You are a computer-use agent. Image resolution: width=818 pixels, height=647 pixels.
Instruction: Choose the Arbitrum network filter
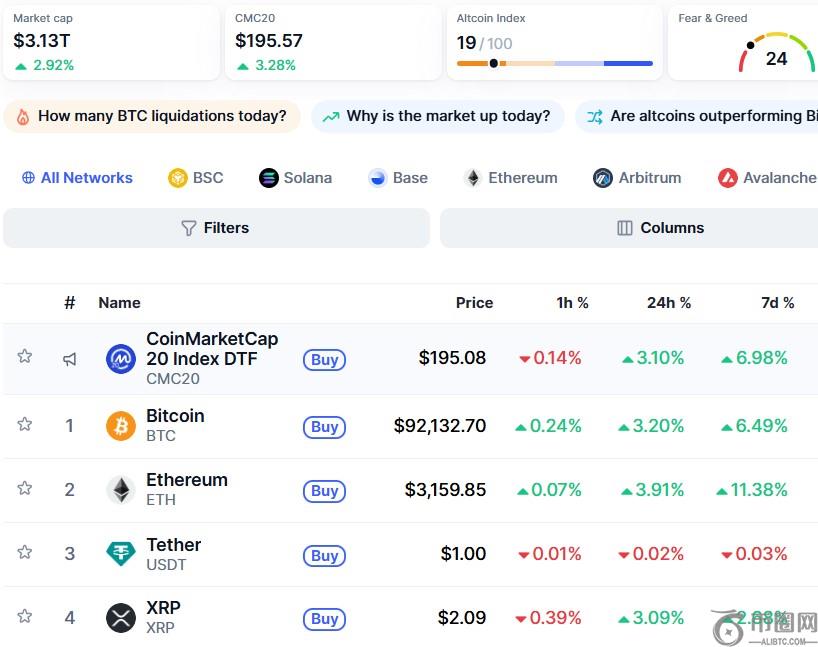tap(637, 178)
